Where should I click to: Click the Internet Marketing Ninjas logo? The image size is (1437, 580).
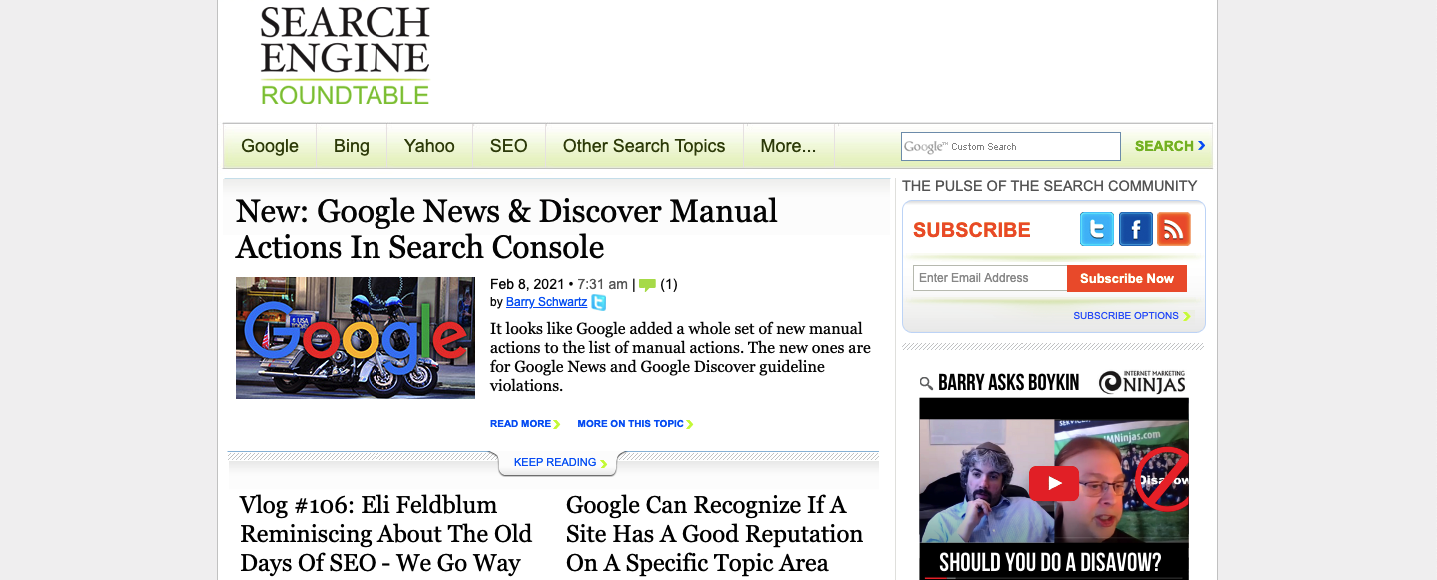tap(1142, 382)
